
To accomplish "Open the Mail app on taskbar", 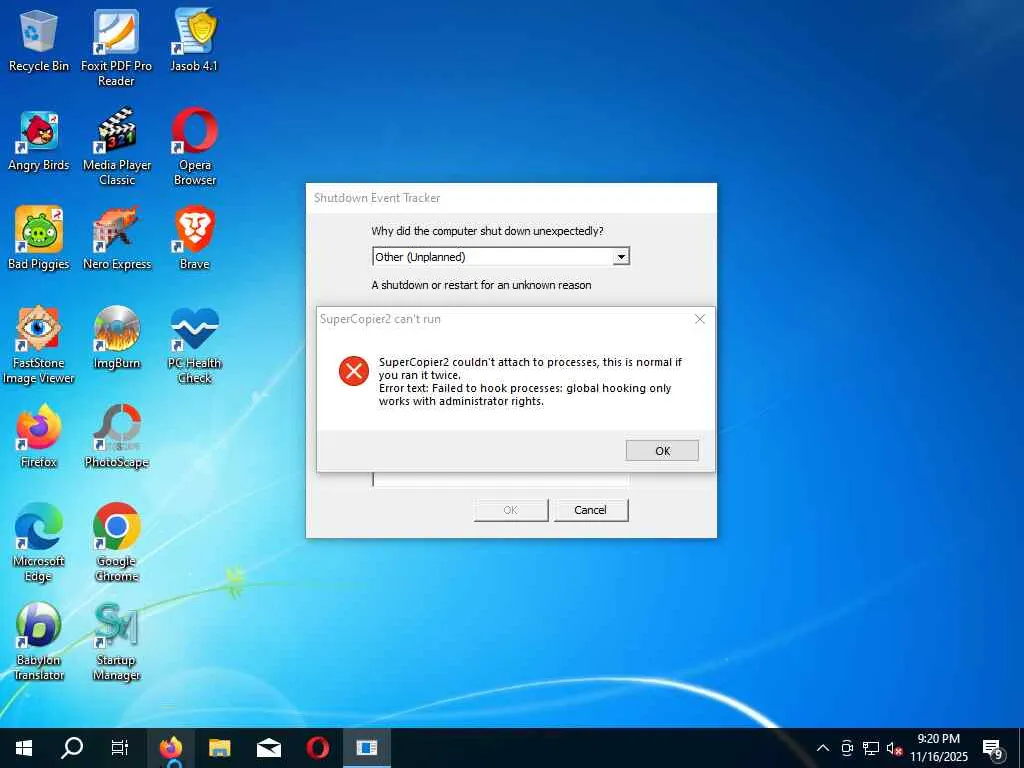I will (269, 748).
